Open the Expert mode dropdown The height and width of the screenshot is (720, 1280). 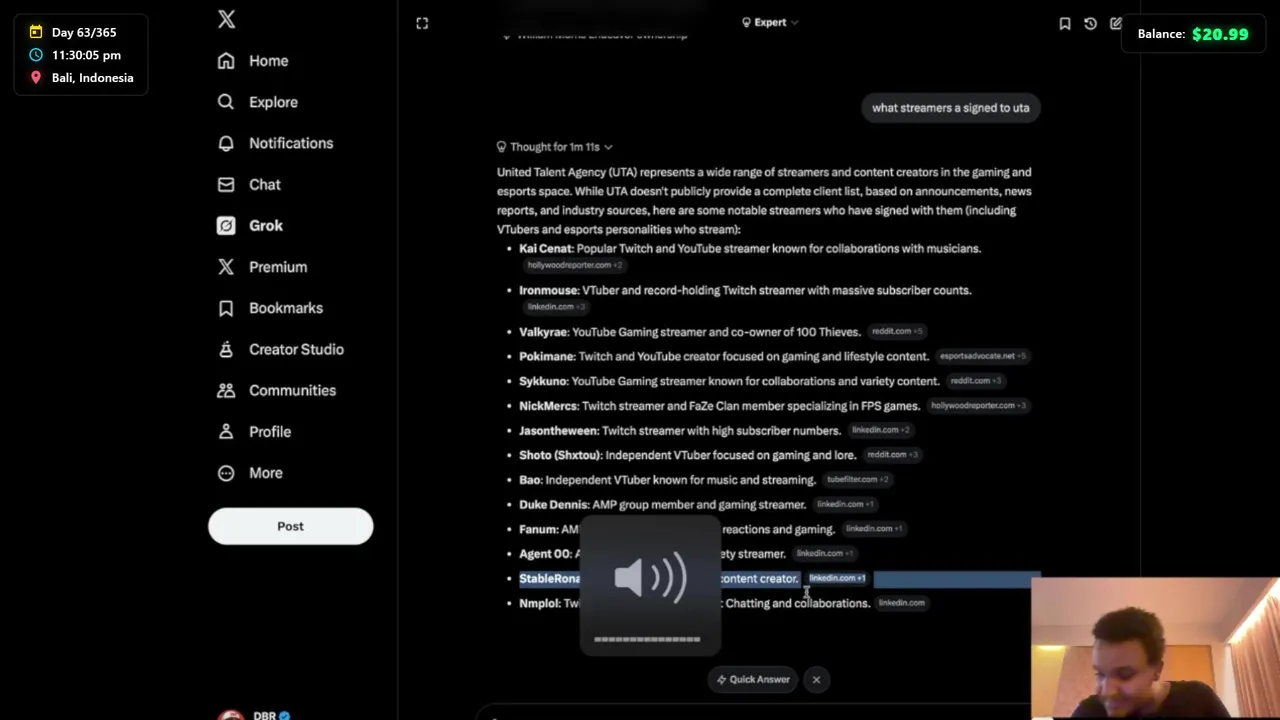pyautogui.click(x=770, y=22)
